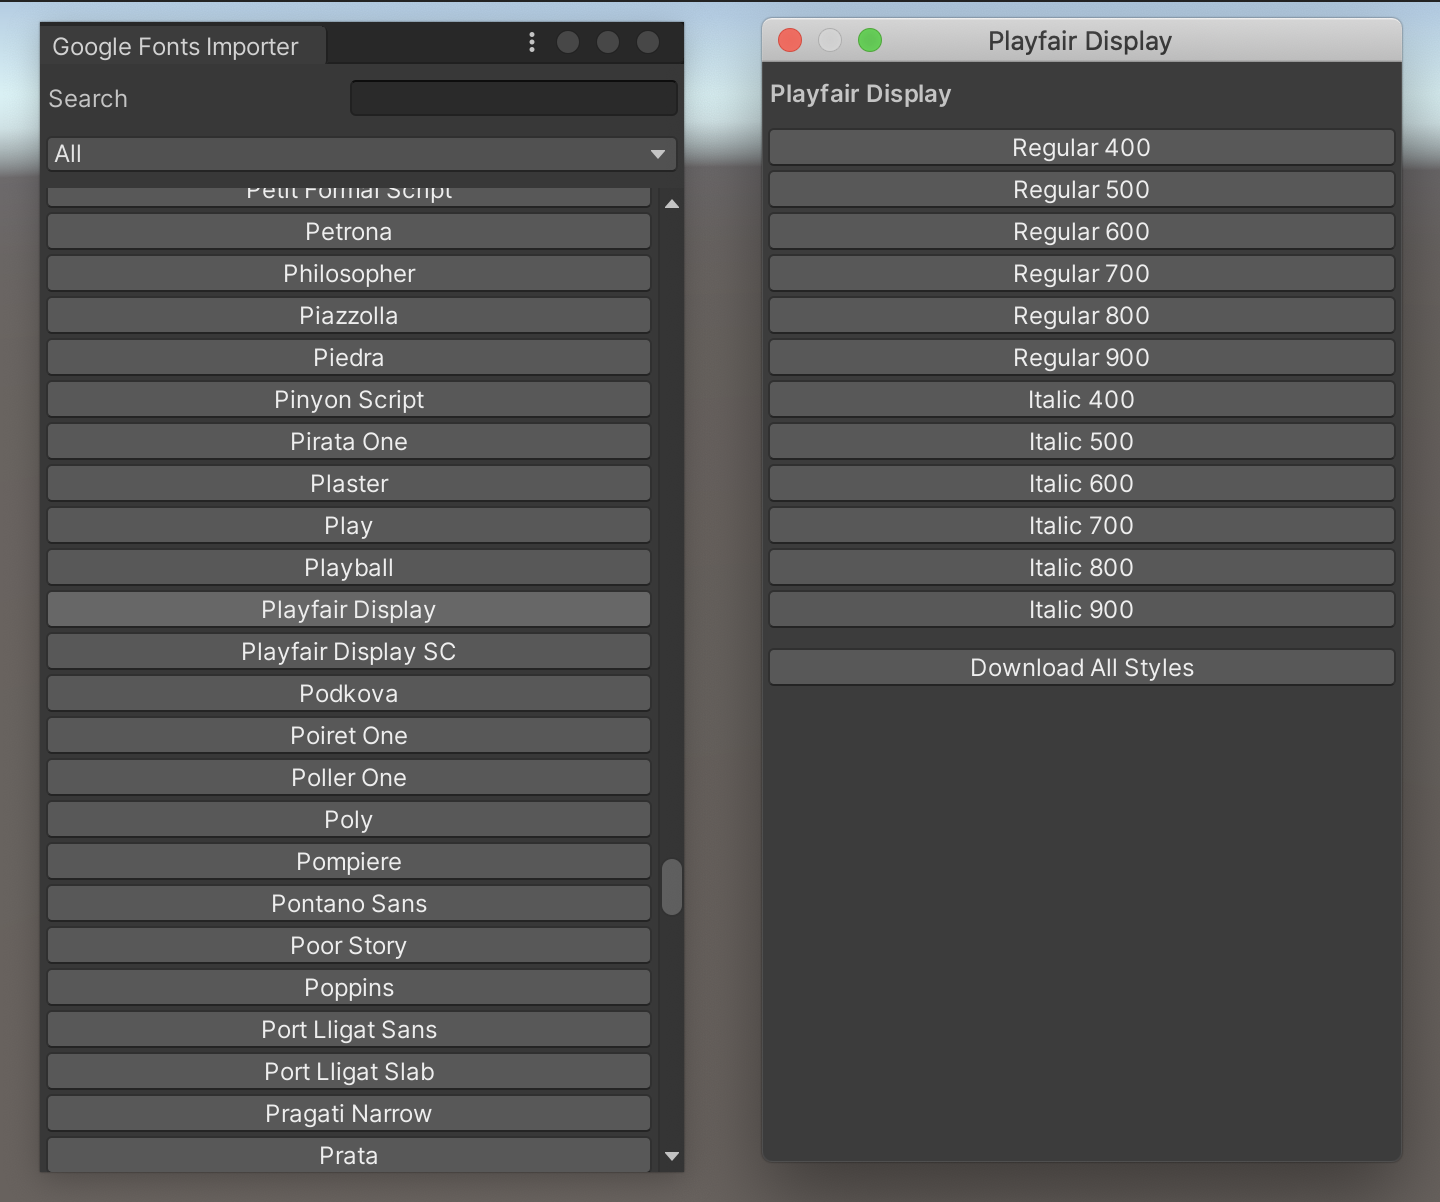
Task: Click the scroll down arrow in font list
Action: (672, 1156)
